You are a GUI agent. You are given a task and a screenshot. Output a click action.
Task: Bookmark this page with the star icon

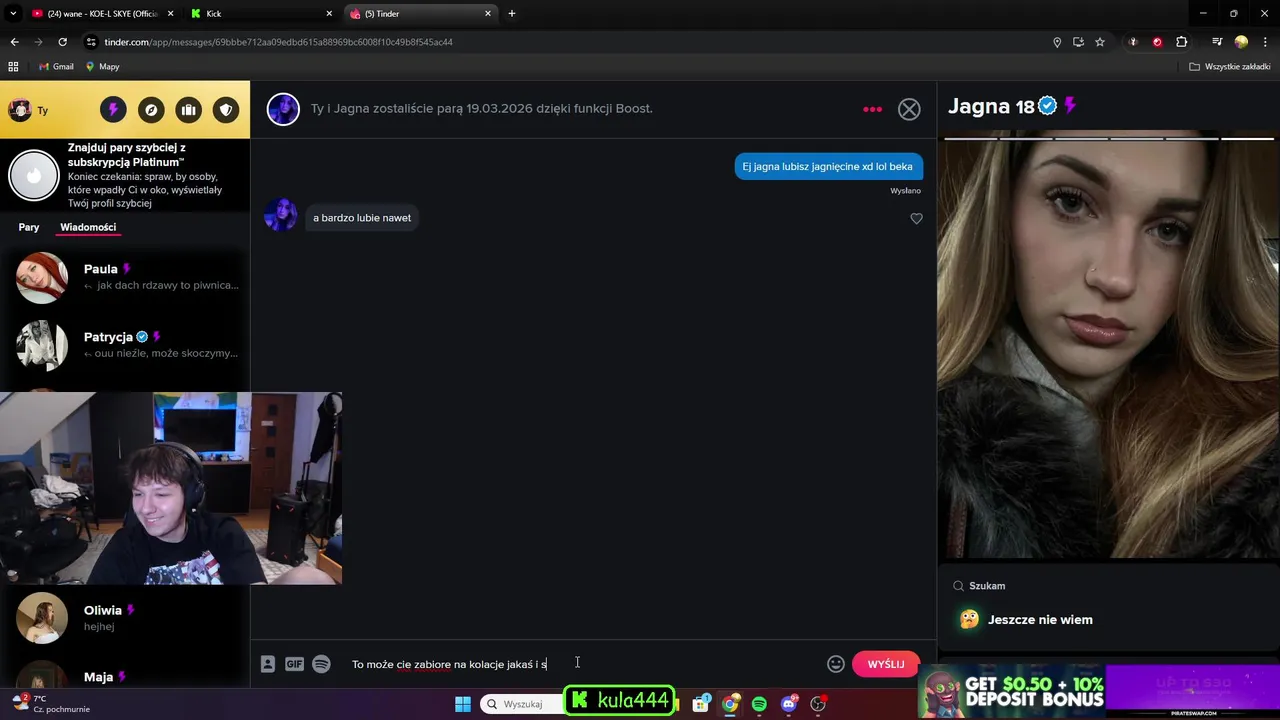pyautogui.click(x=1100, y=42)
